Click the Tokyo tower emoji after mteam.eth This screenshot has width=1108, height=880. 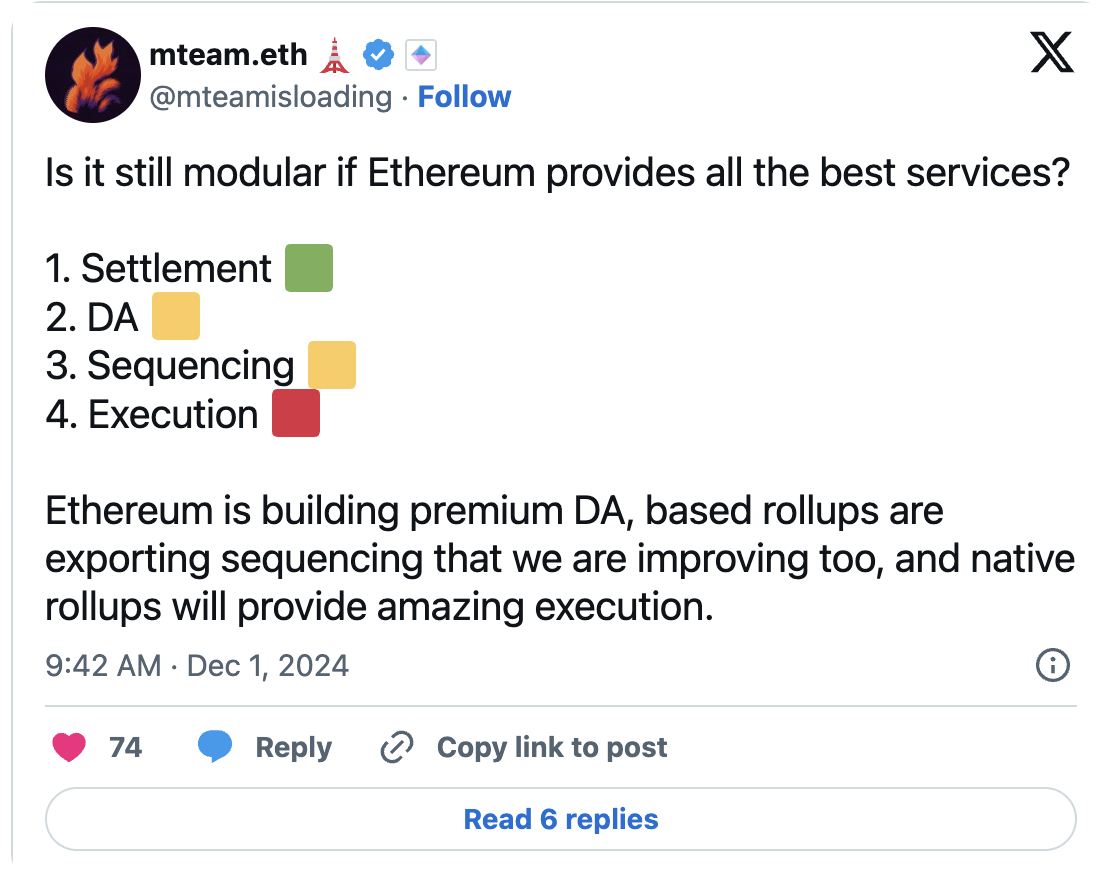tap(333, 56)
